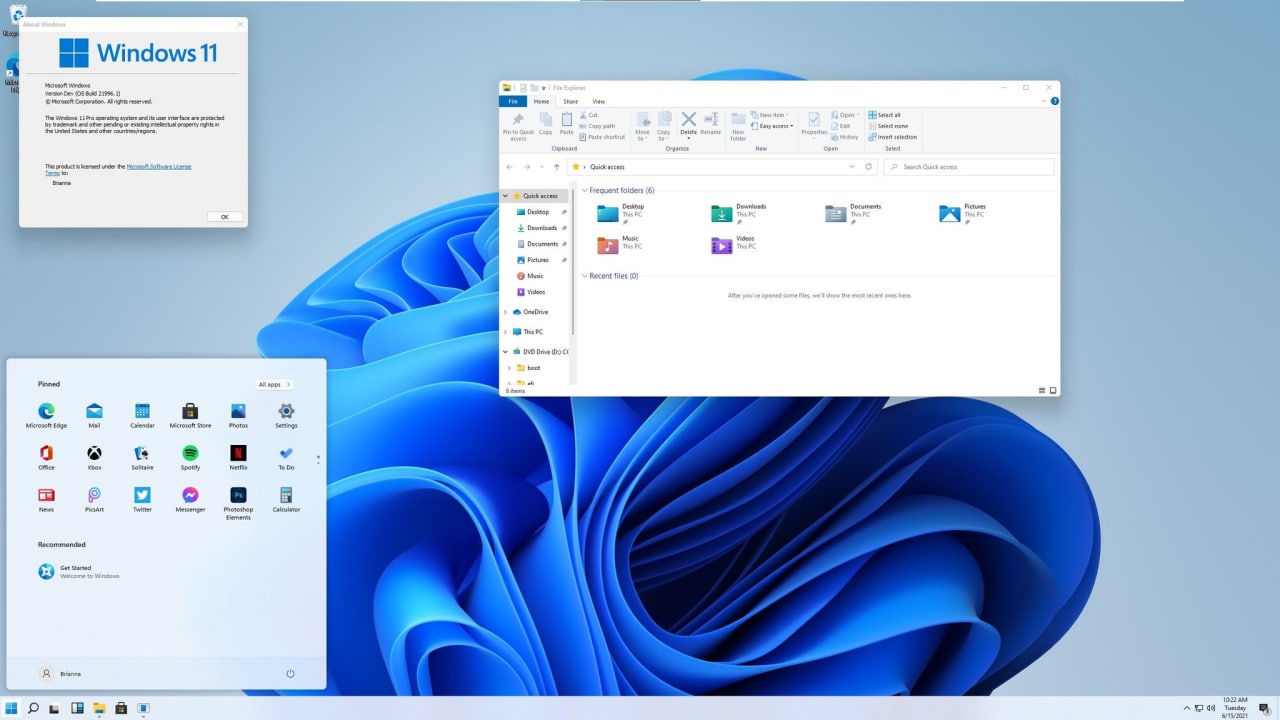The image size is (1280, 720).
Task: Click the Brianna user account button
Action: [59, 673]
